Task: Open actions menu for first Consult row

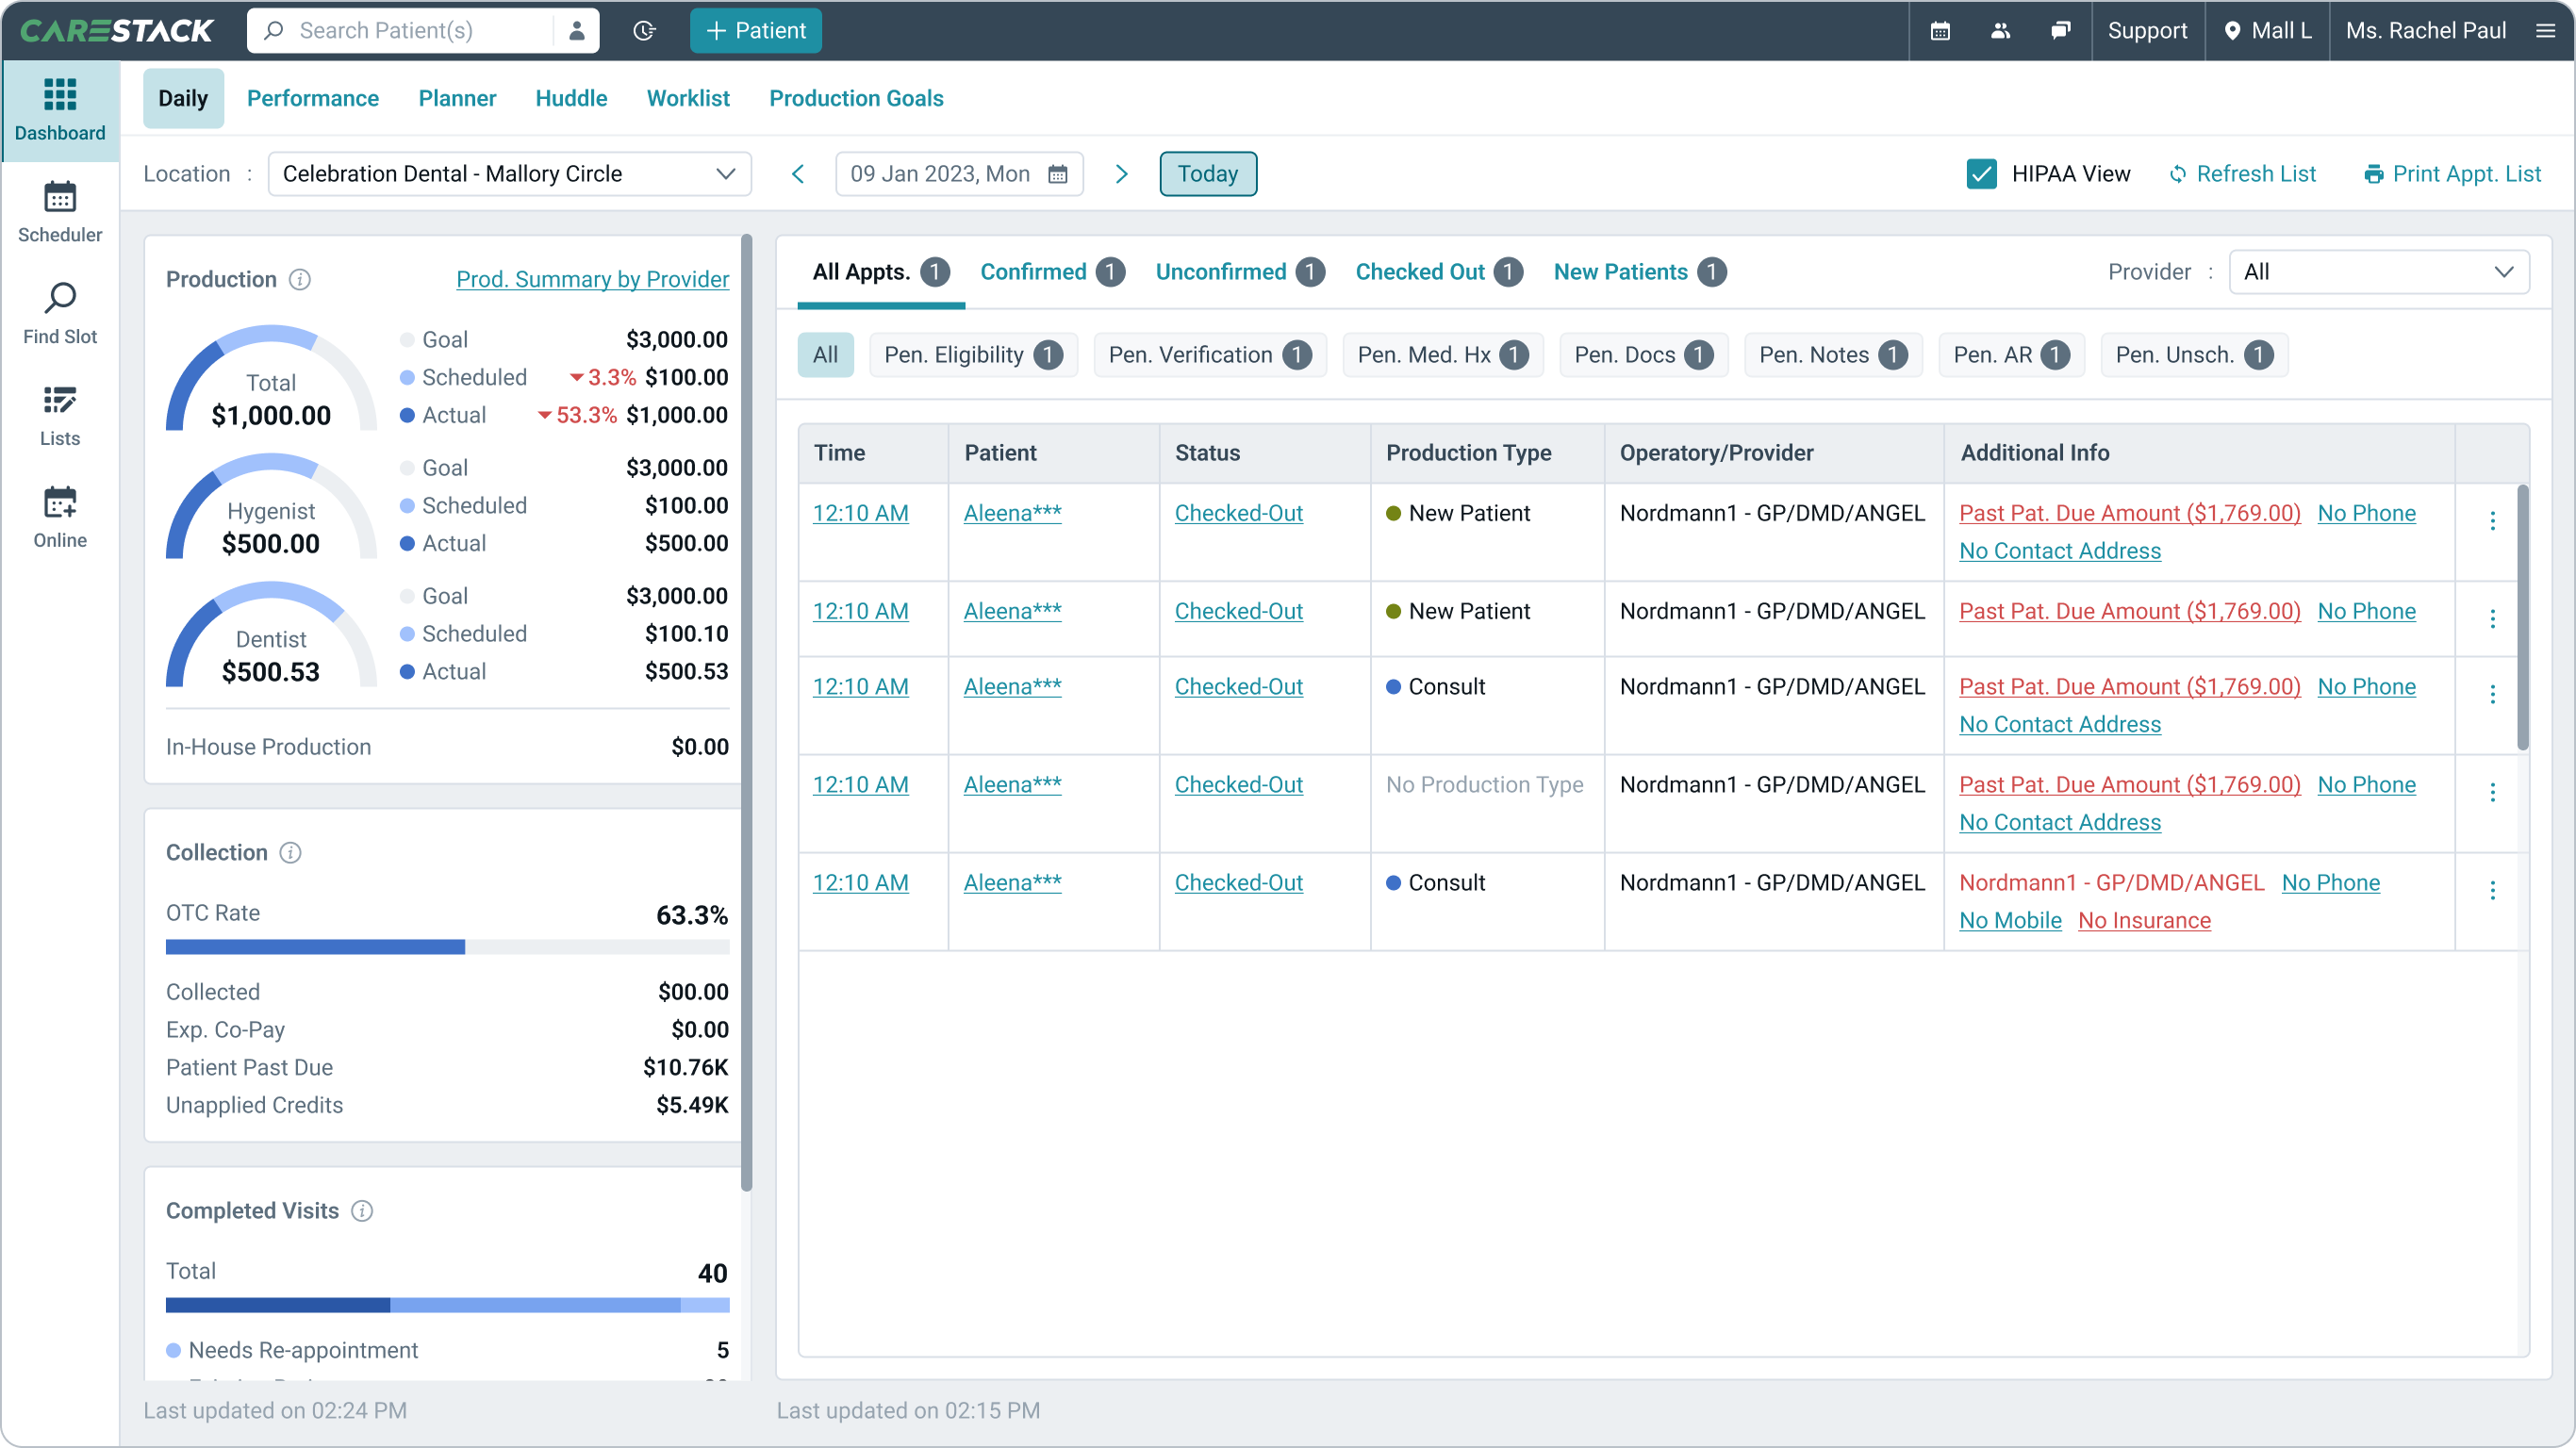Action: coord(2492,694)
